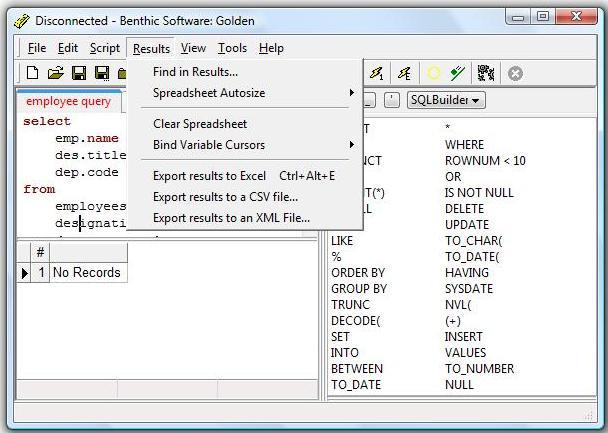Click the grey circled-X stop icon
The image size is (608, 433).
tap(515, 73)
